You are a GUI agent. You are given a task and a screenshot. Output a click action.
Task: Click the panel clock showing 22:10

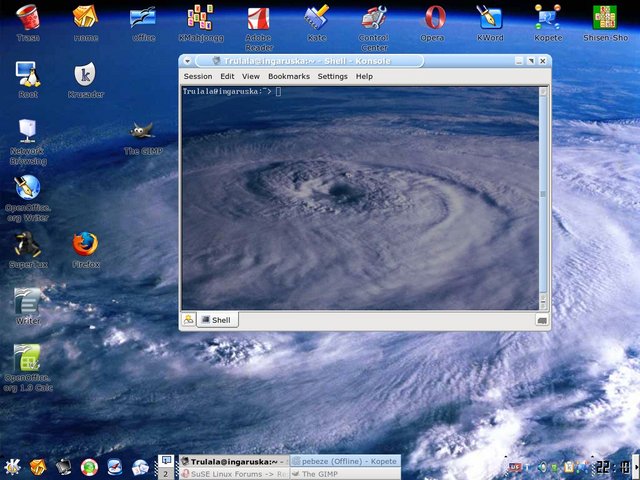(x=613, y=467)
